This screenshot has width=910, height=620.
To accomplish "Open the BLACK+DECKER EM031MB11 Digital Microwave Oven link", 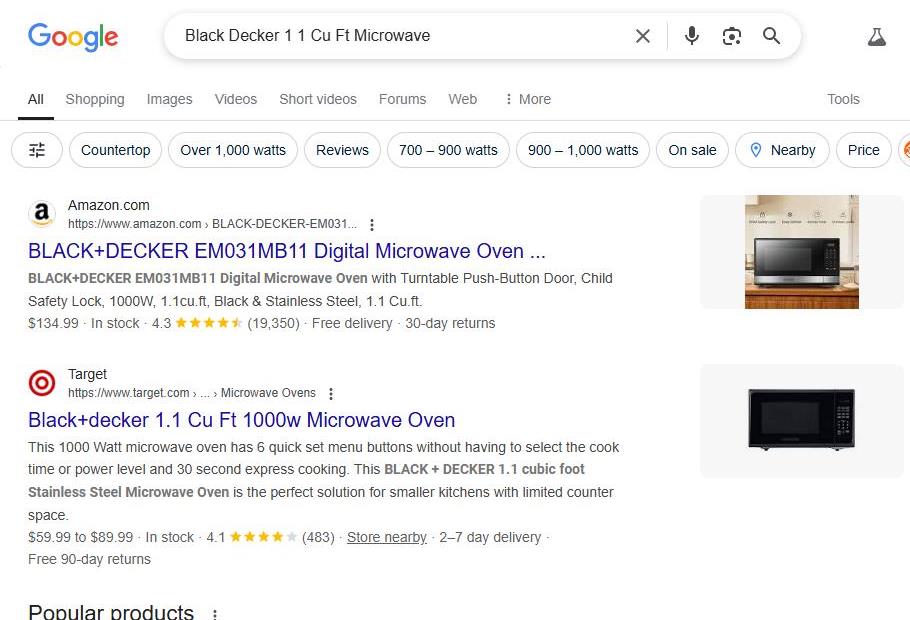I will pyautogui.click(x=287, y=251).
